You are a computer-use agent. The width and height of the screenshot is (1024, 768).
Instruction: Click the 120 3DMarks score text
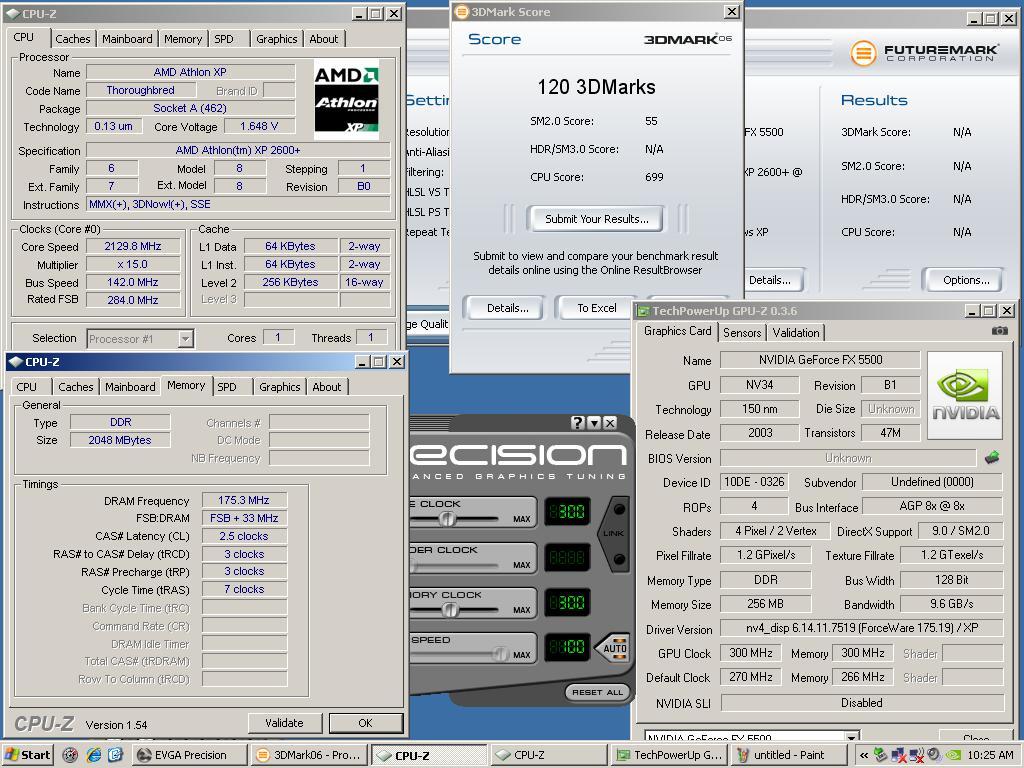596,87
